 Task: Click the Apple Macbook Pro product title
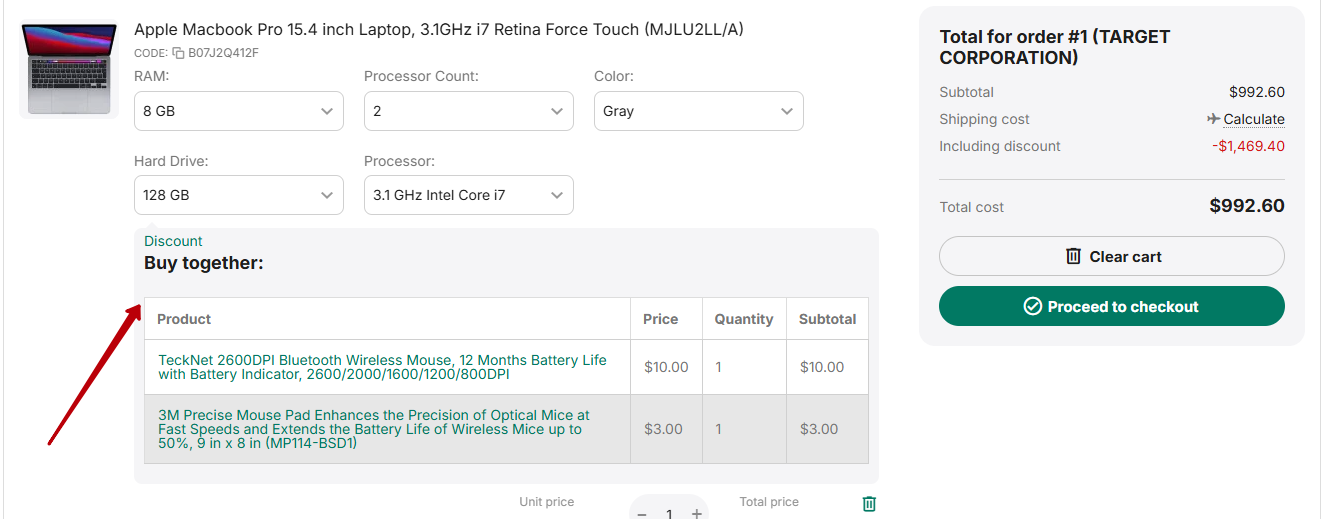tap(438, 30)
